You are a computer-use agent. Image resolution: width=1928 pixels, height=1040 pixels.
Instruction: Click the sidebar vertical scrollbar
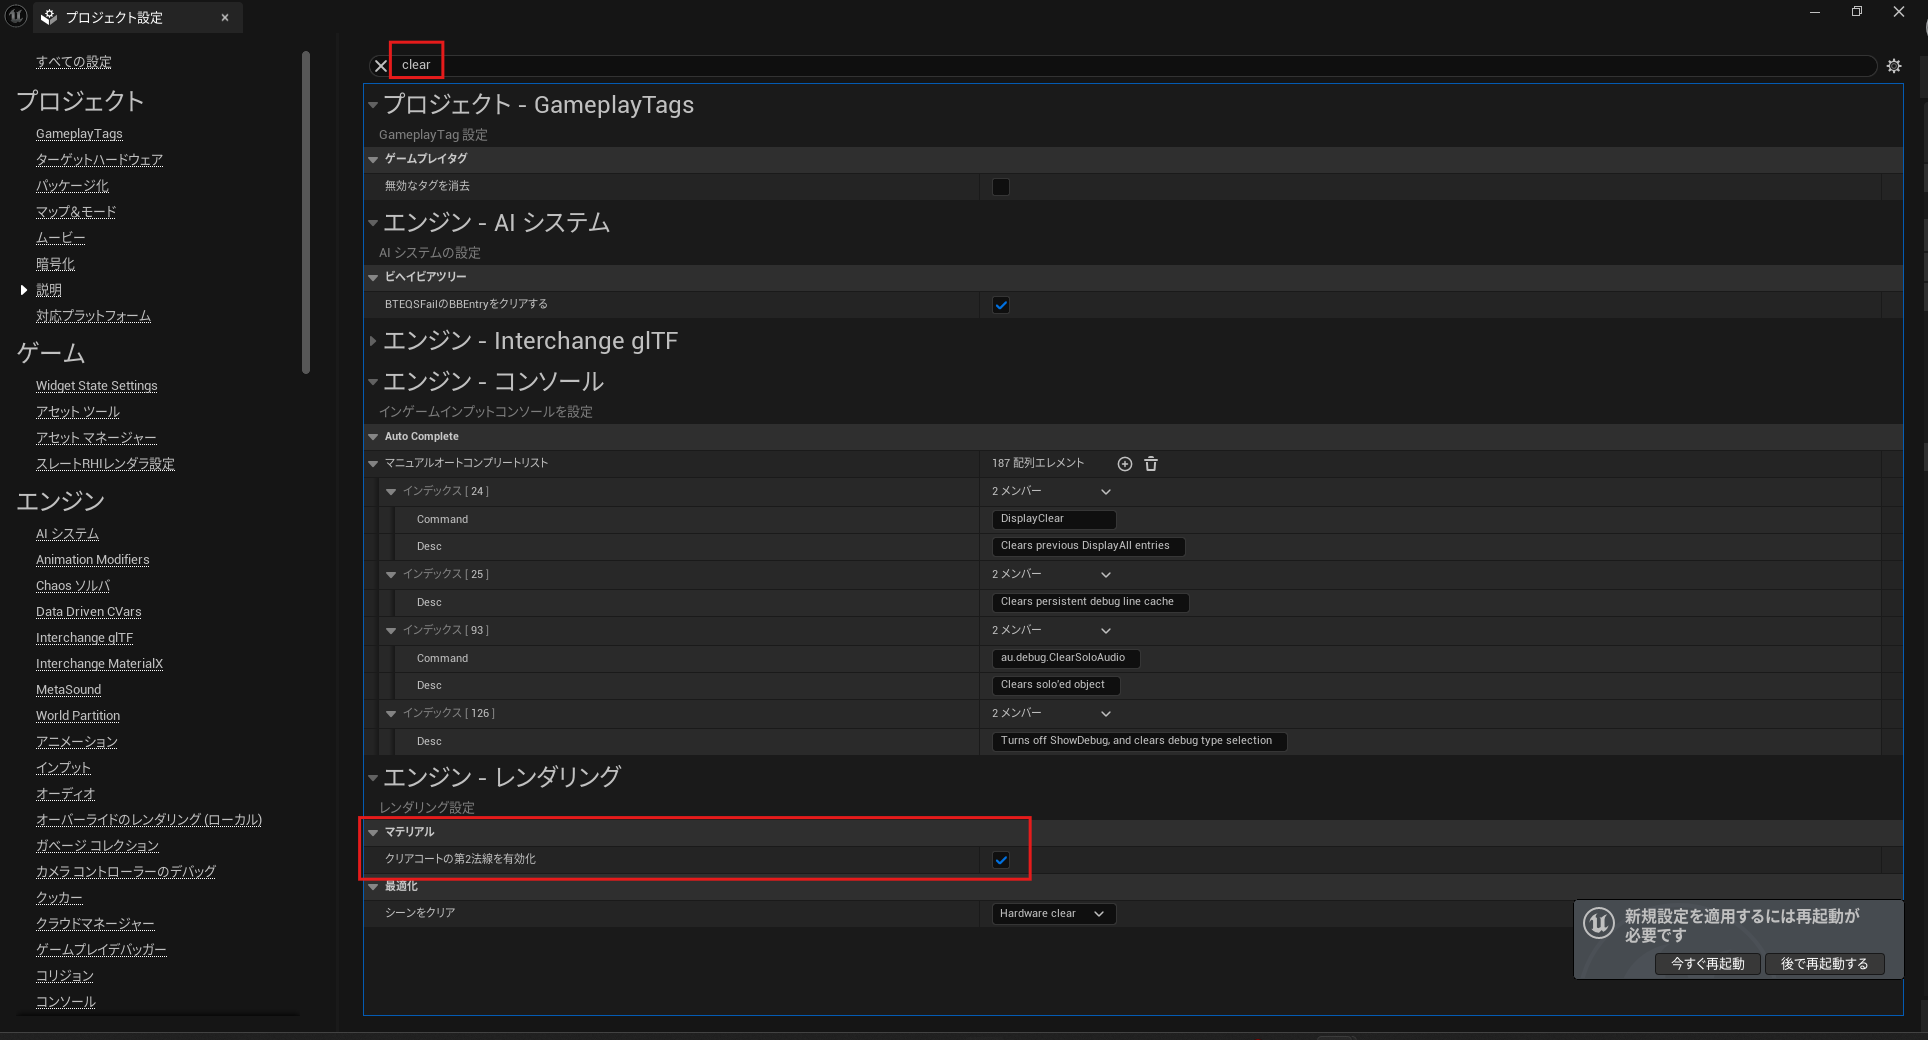pos(306,212)
